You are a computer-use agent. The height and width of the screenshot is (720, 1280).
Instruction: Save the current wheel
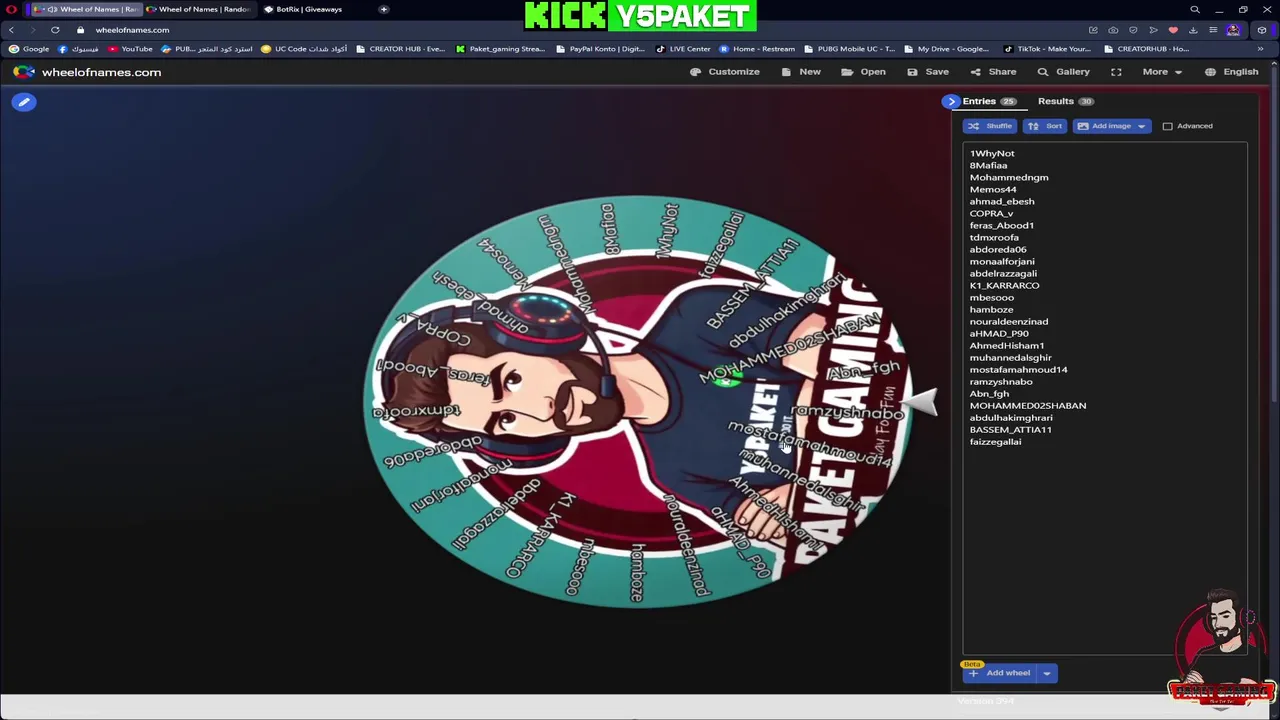click(928, 72)
